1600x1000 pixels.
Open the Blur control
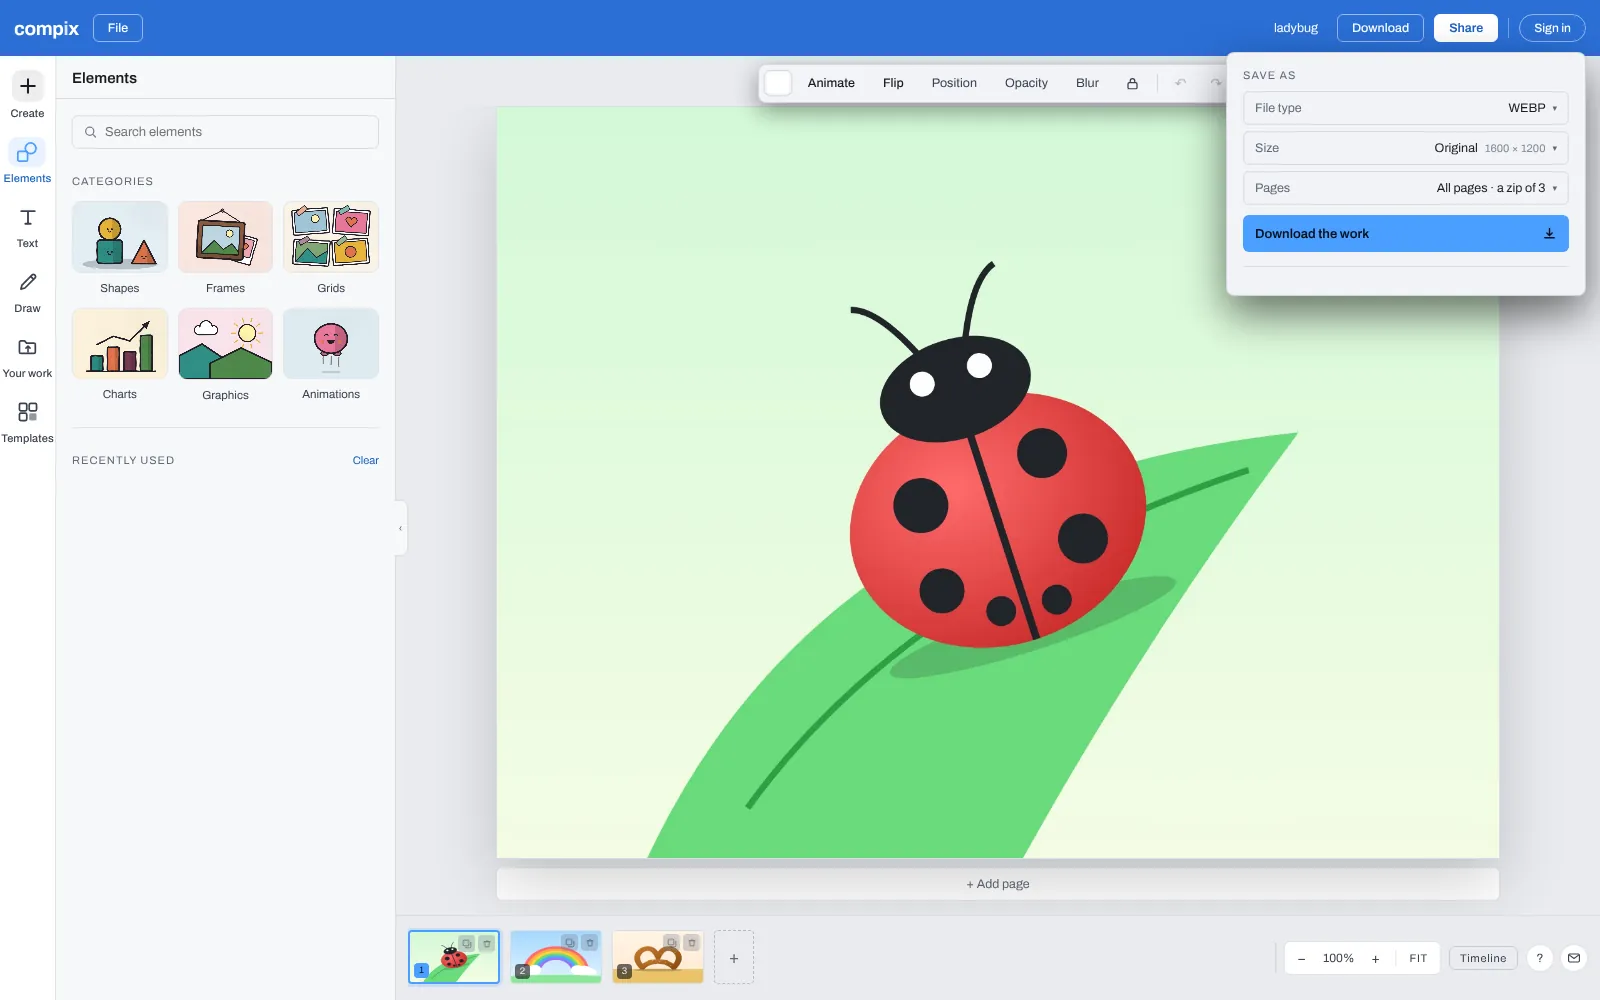1087,83
